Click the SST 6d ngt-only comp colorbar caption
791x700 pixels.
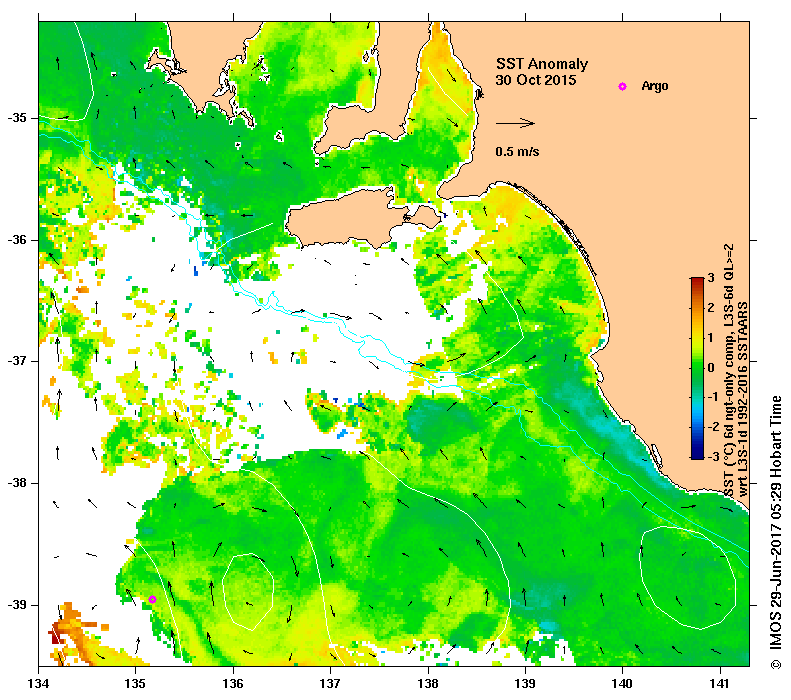point(728,371)
